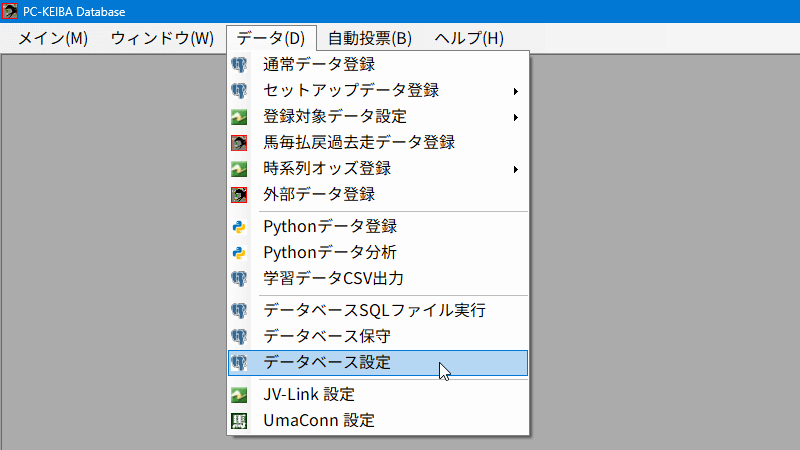Open the ヘルプ(H) menu
Image resolution: width=800 pixels, height=450 pixels.
(x=469, y=38)
